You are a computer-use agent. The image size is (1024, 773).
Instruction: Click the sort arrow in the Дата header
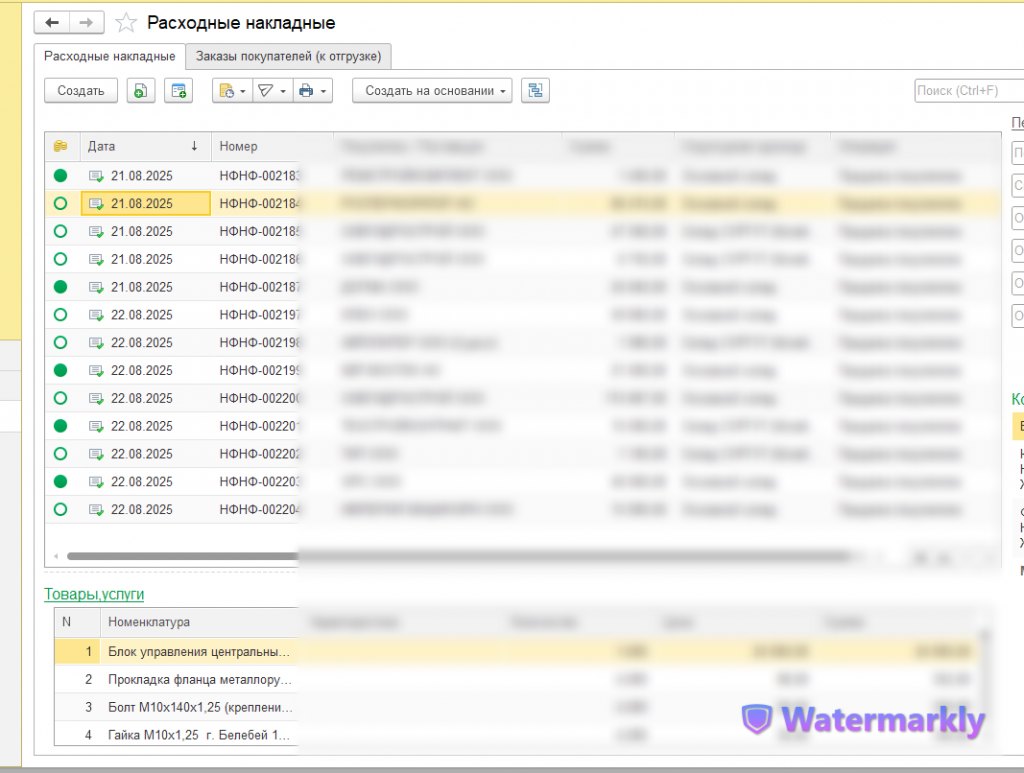pyautogui.click(x=194, y=146)
